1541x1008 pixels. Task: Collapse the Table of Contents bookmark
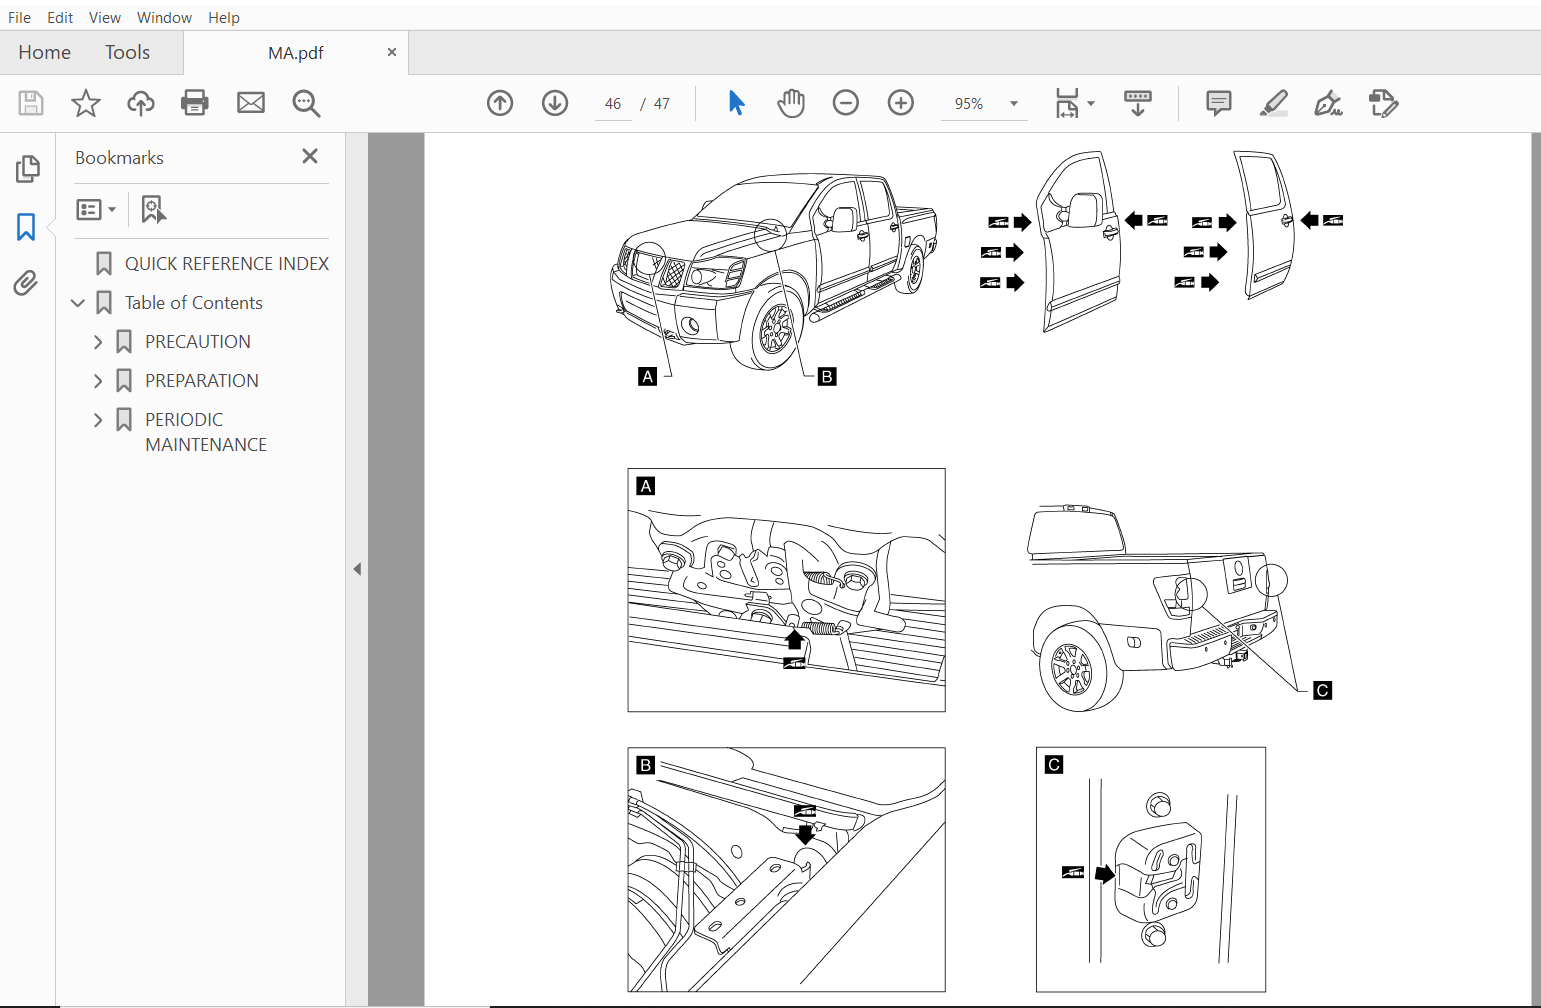pyautogui.click(x=78, y=302)
